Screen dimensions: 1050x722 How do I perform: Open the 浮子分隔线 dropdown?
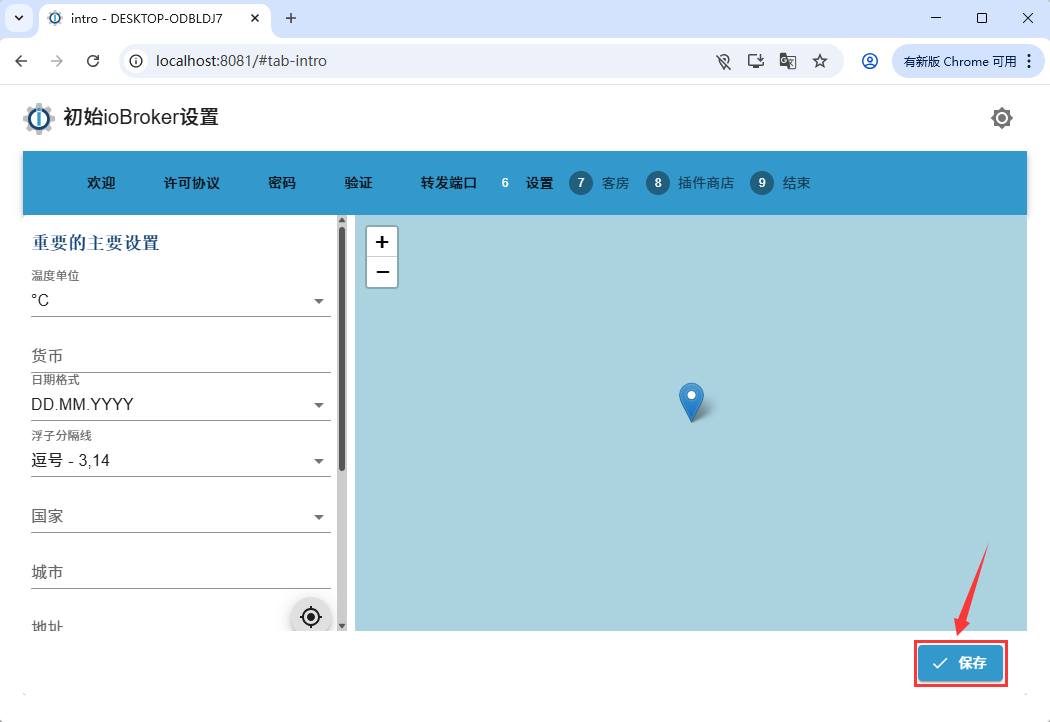(x=180, y=461)
